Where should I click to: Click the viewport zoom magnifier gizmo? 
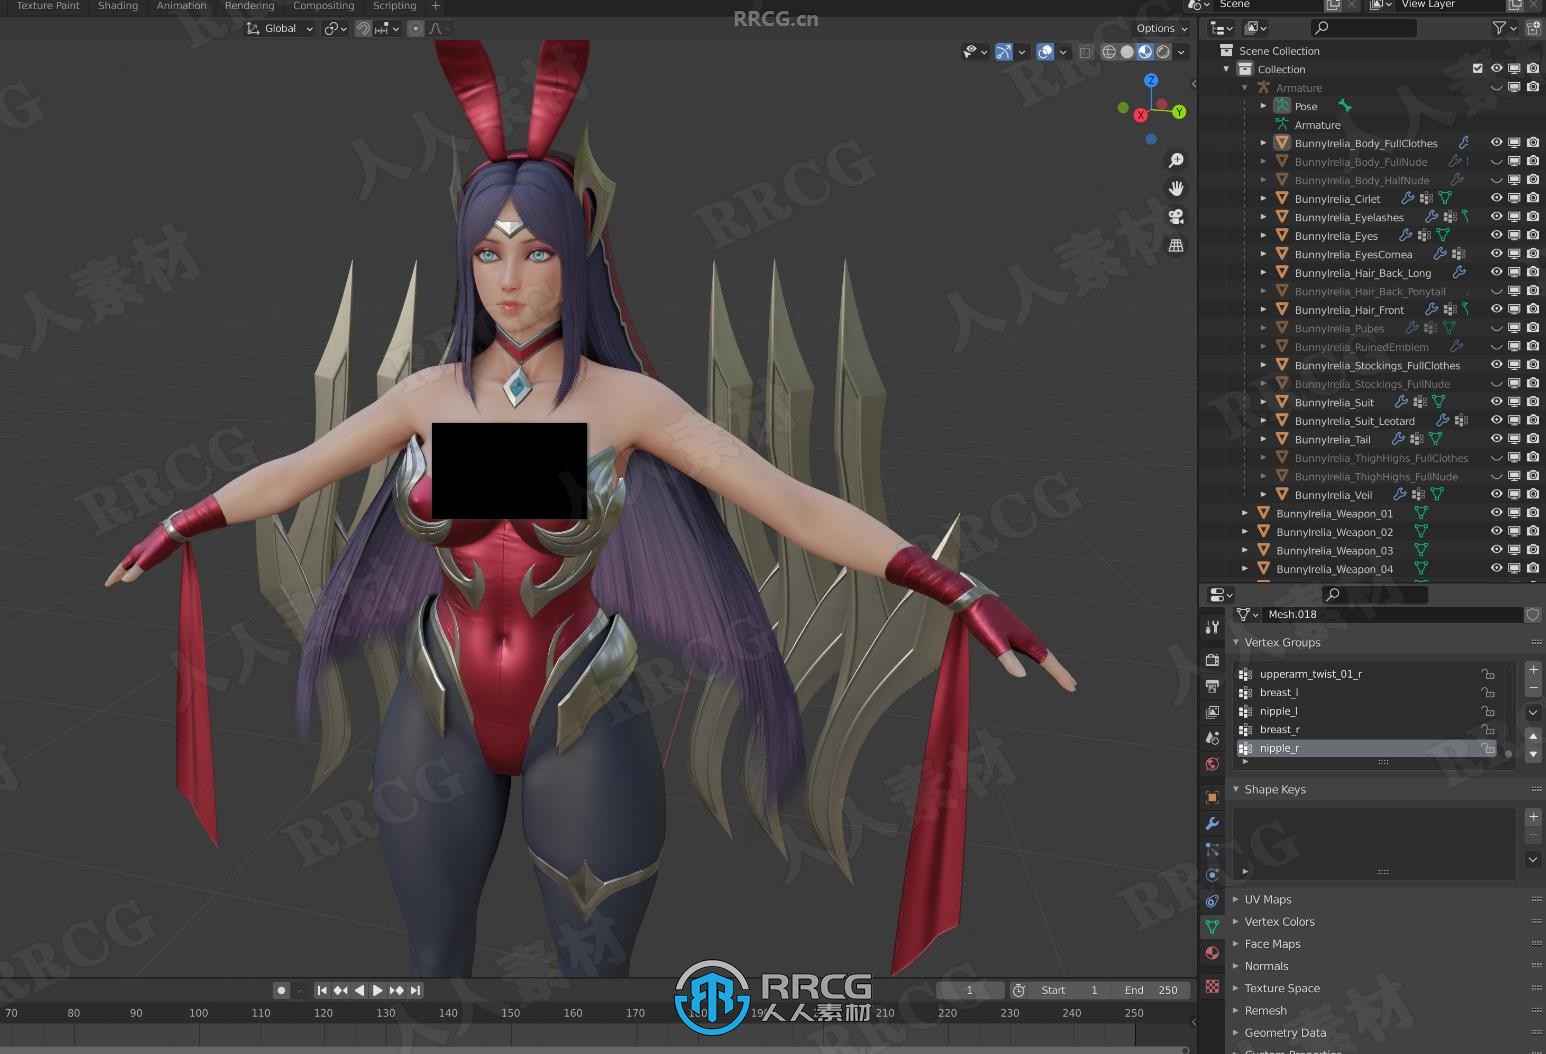click(x=1176, y=160)
